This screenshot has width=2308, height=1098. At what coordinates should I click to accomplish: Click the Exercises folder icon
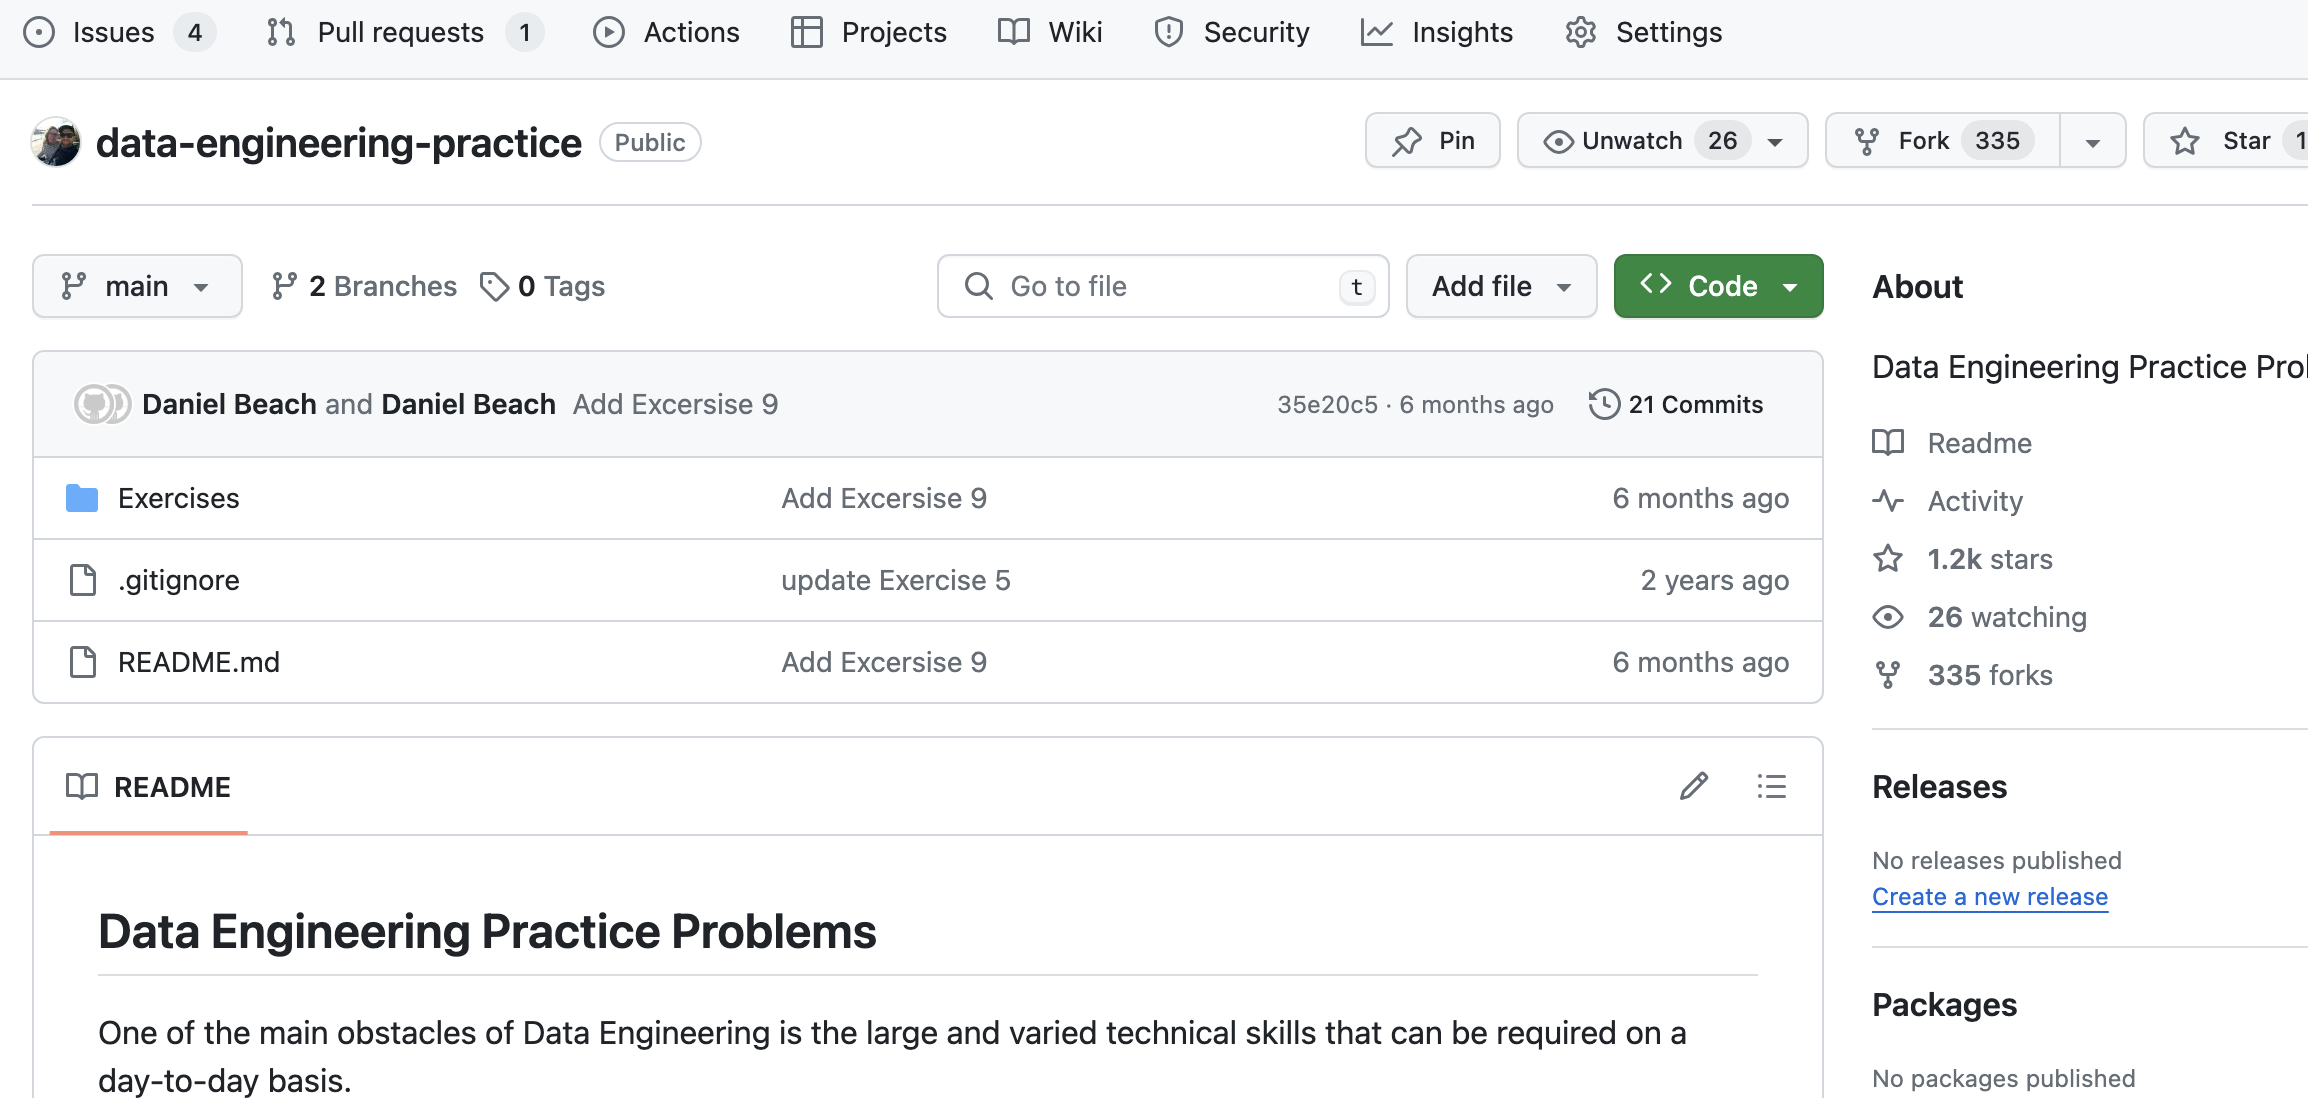82,497
